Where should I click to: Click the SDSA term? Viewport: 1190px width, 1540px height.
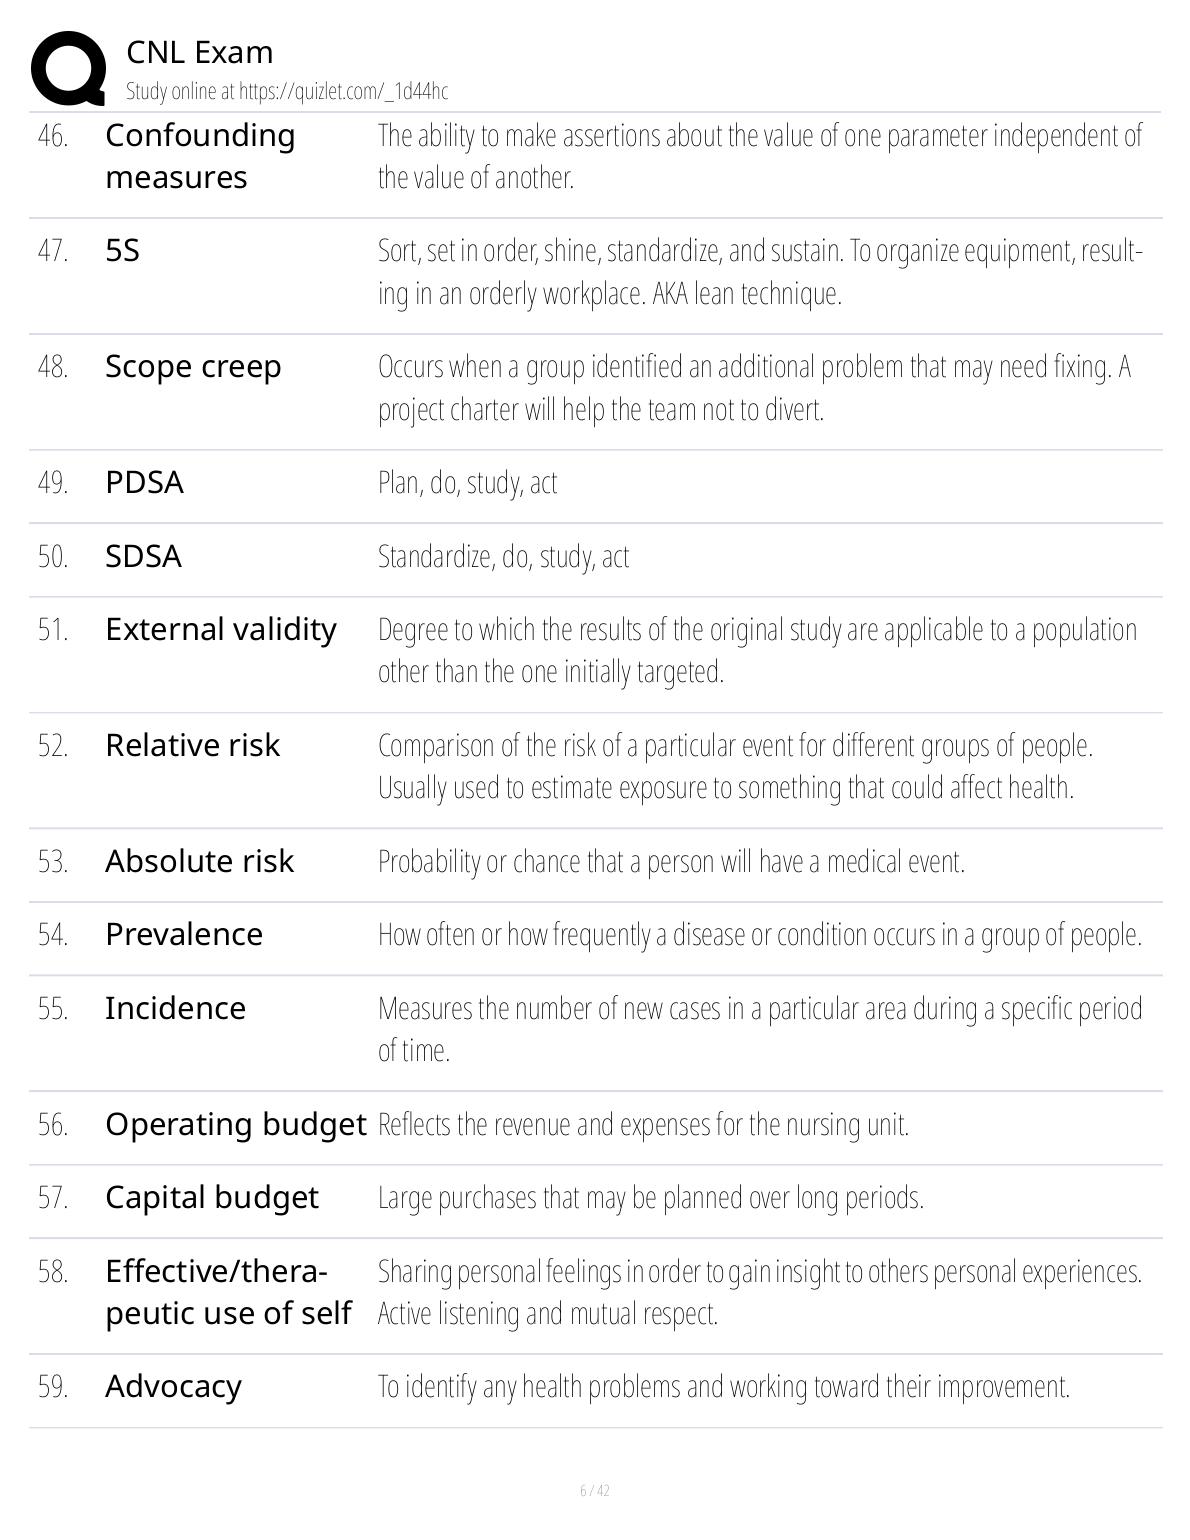[143, 556]
